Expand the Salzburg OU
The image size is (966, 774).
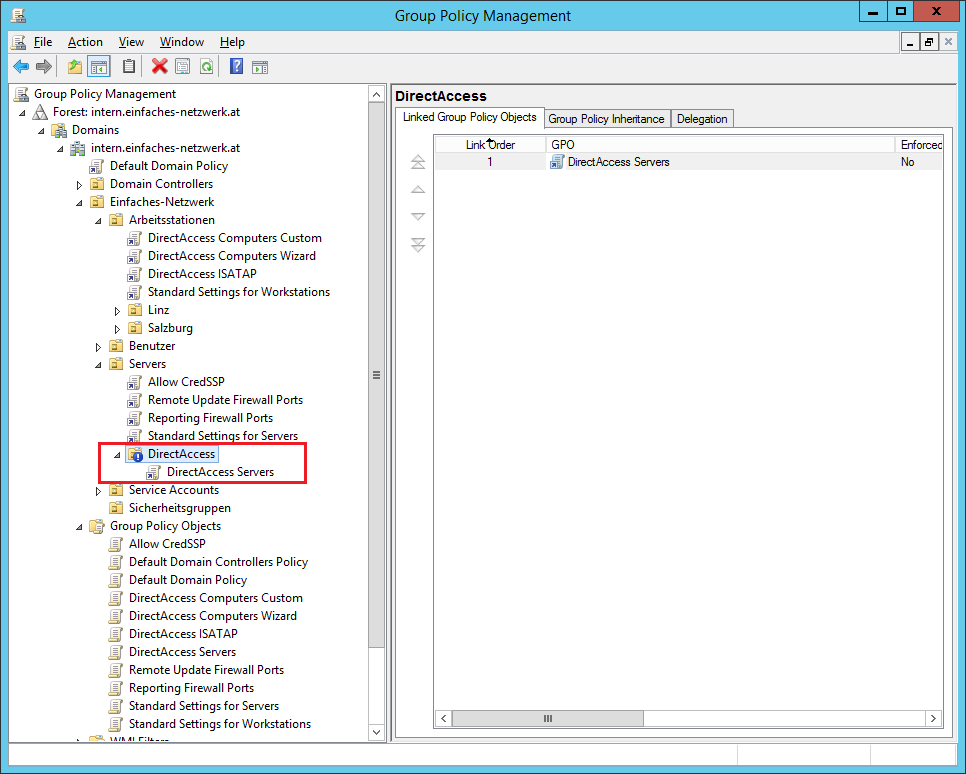tap(117, 328)
